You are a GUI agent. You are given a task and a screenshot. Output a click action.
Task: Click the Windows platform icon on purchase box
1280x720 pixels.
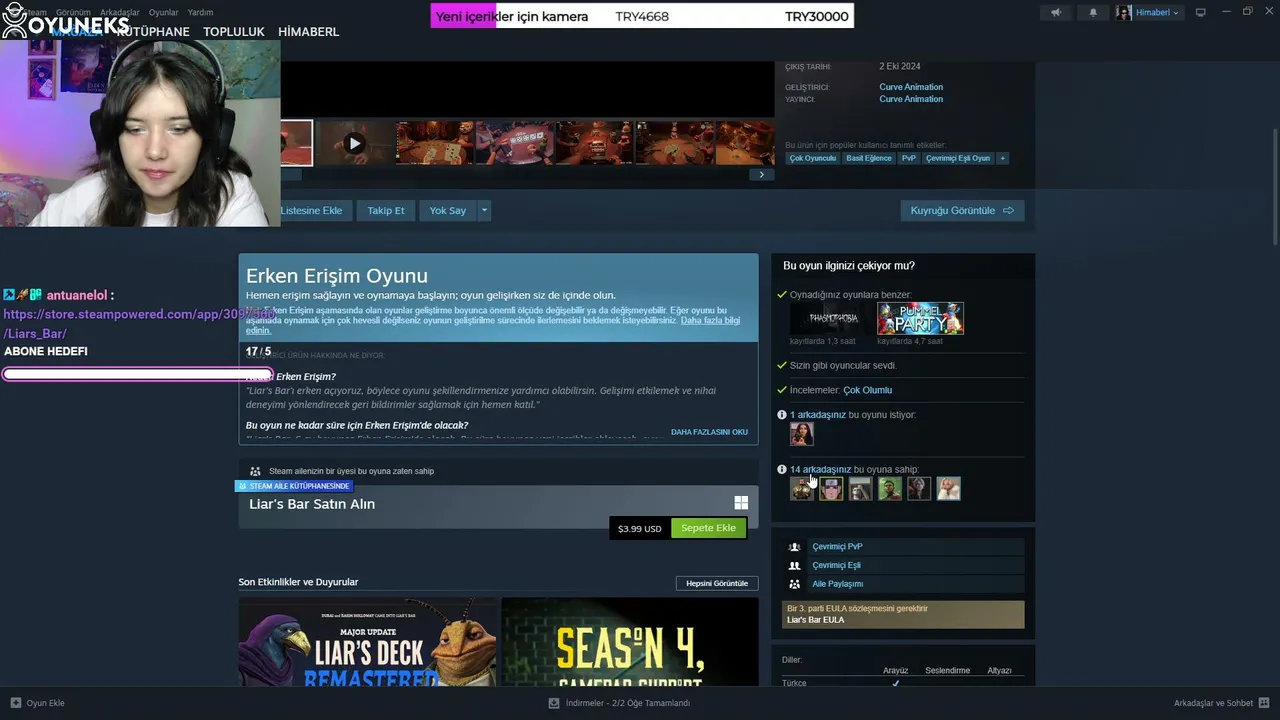click(741, 503)
